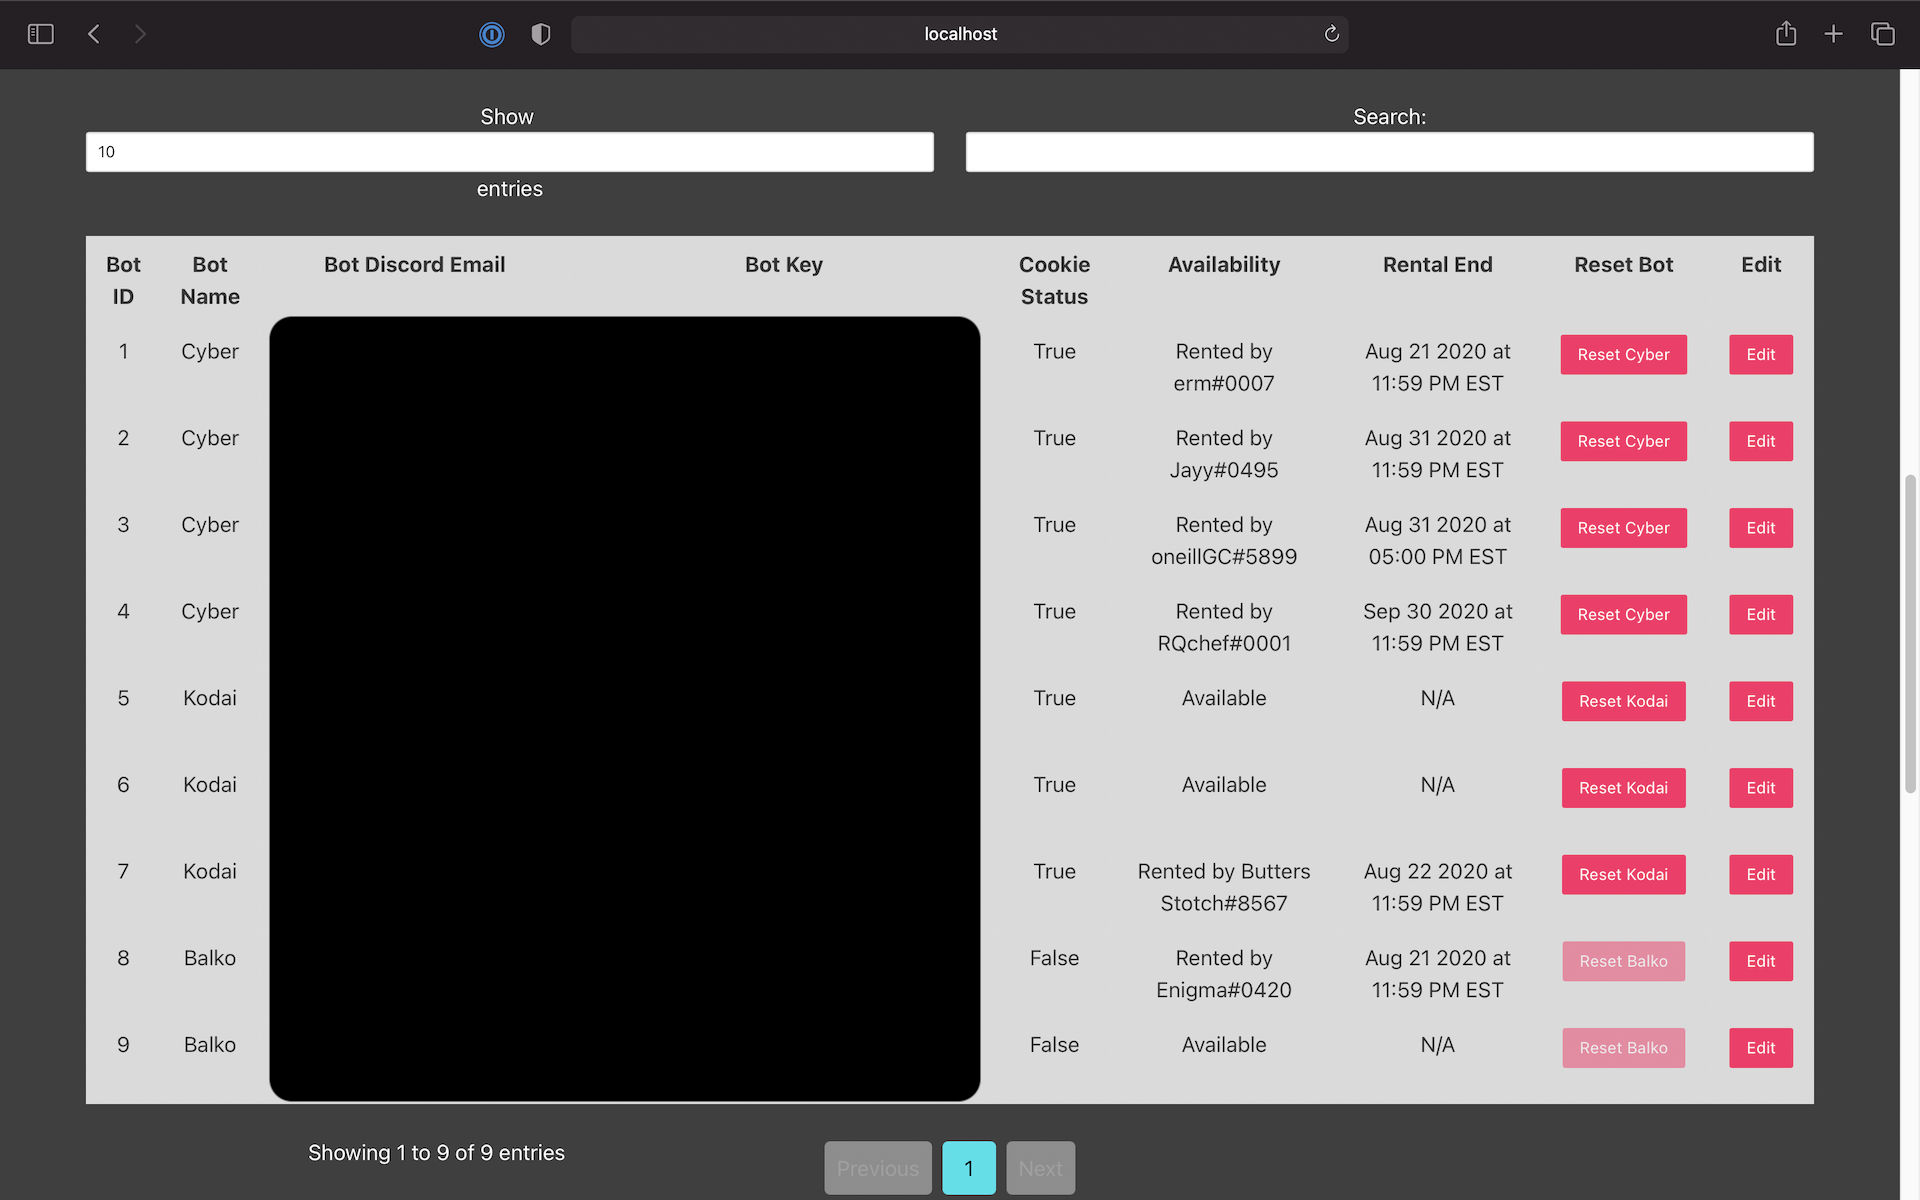Toggle the browser sidebar
The width and height of the screenshot is (1920, 1200).
[40, 33]
